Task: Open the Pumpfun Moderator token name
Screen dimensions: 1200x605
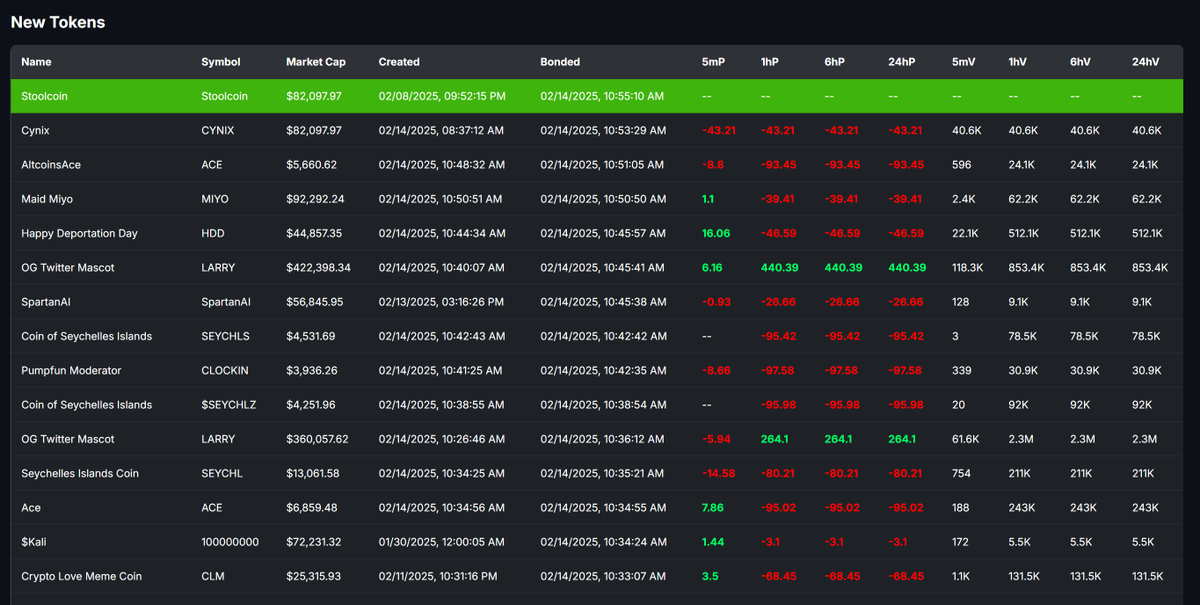Action: (x=71, y=370)
